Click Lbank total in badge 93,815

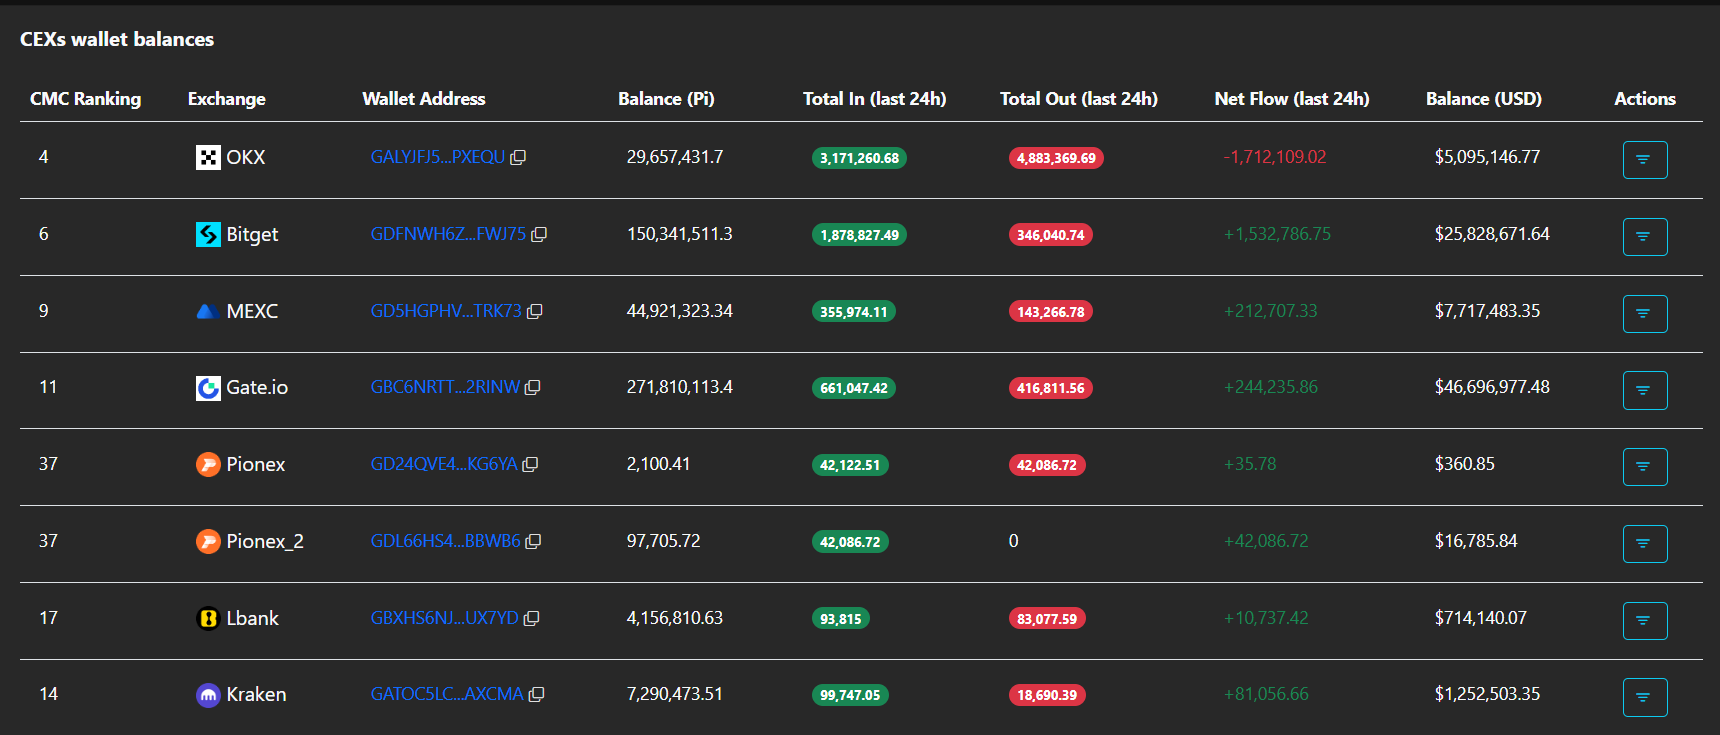coord(841,619)
